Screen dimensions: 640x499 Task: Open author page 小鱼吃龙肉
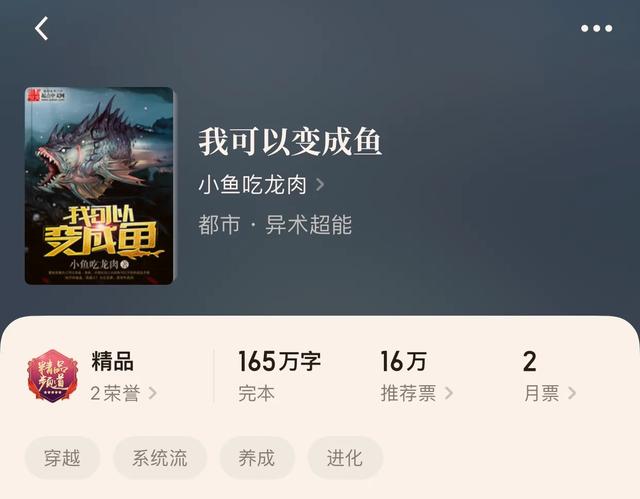pyautogui.click(x=253, y=184)
